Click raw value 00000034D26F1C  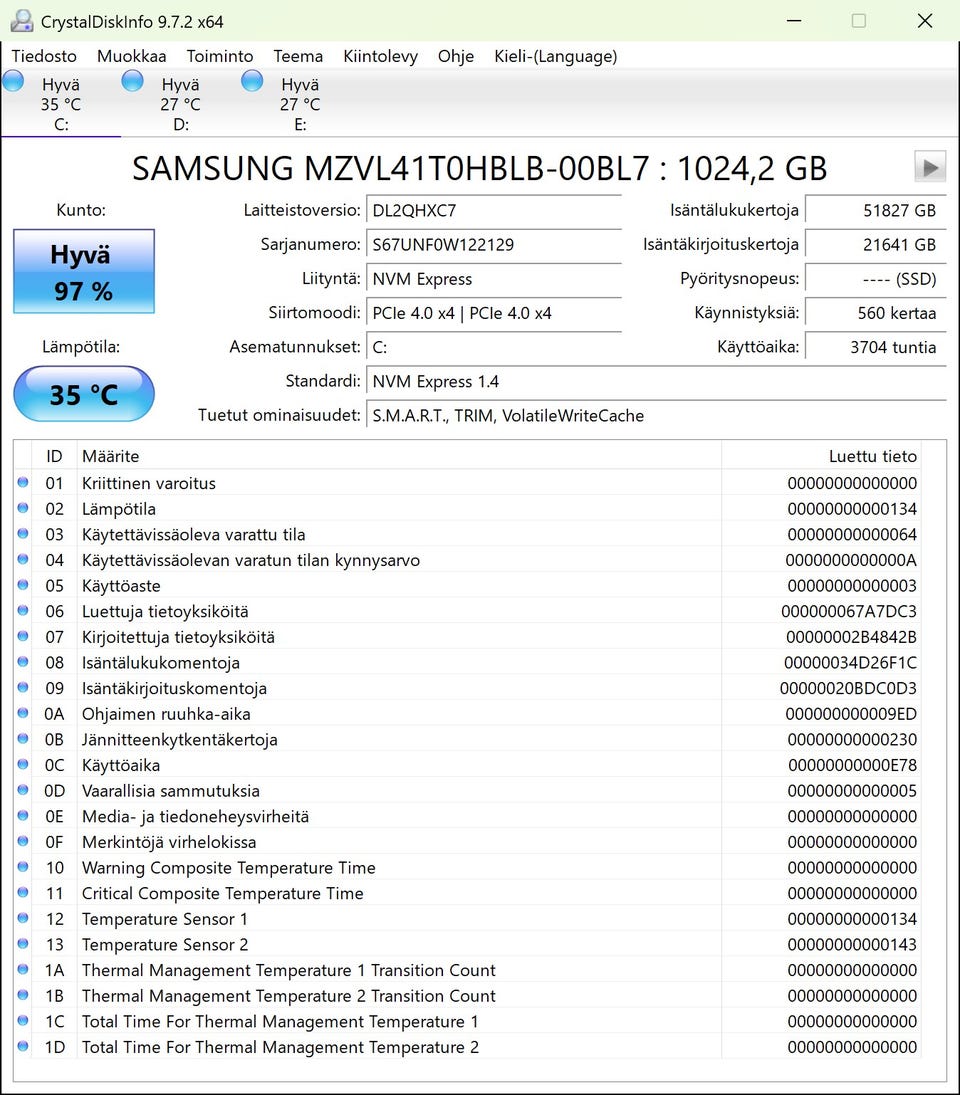pos(850,662)
